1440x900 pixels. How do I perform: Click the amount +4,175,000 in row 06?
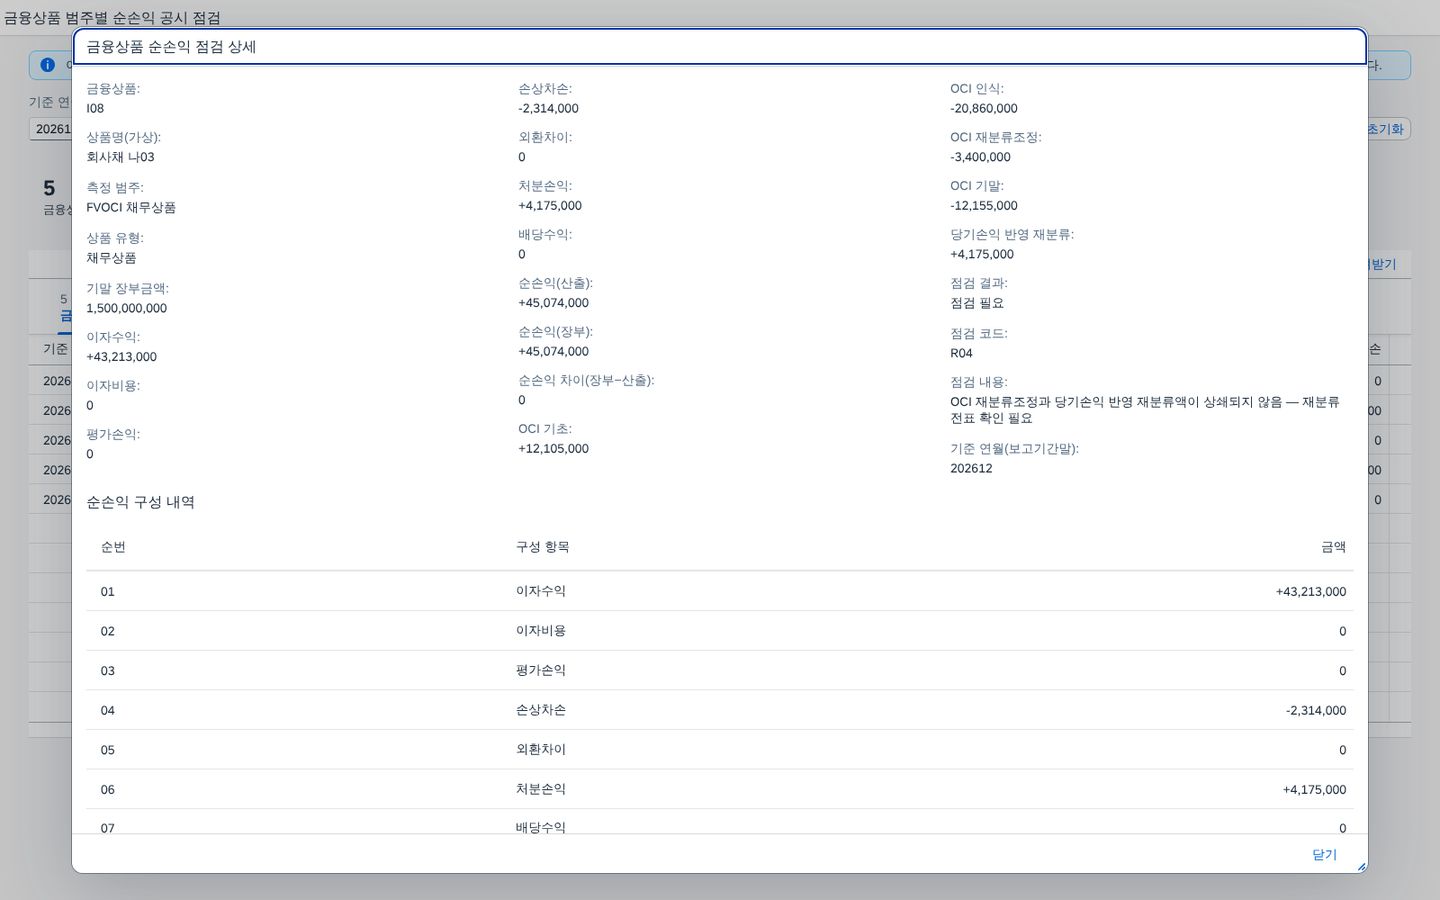coord(1314,790)
